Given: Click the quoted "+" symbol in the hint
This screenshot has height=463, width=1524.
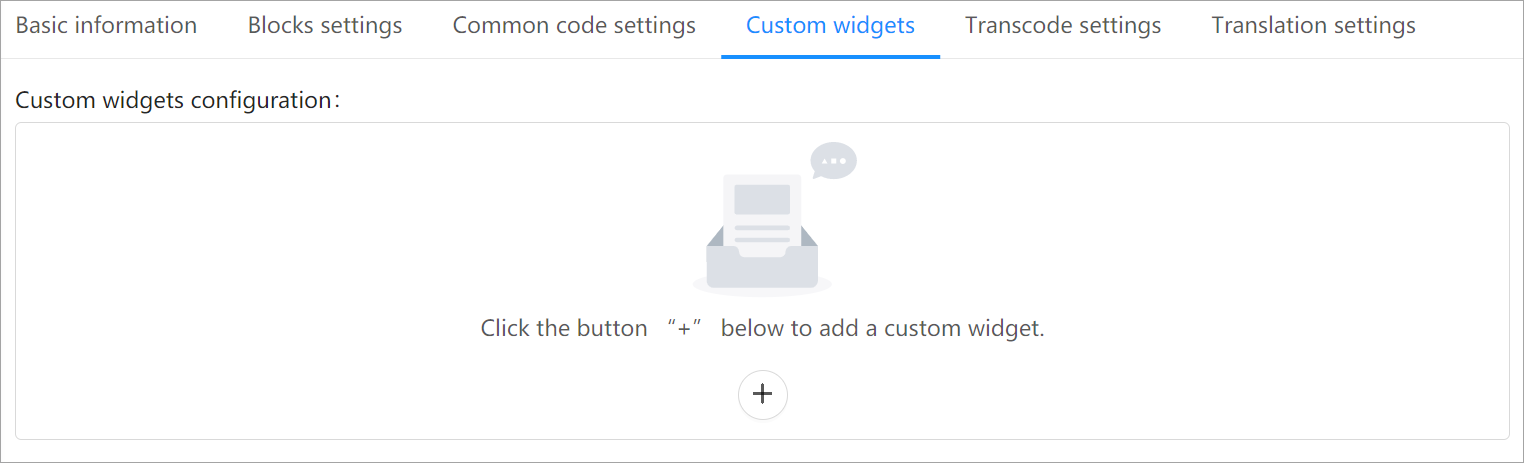Looking at the screenshot, I should point(684,328).
